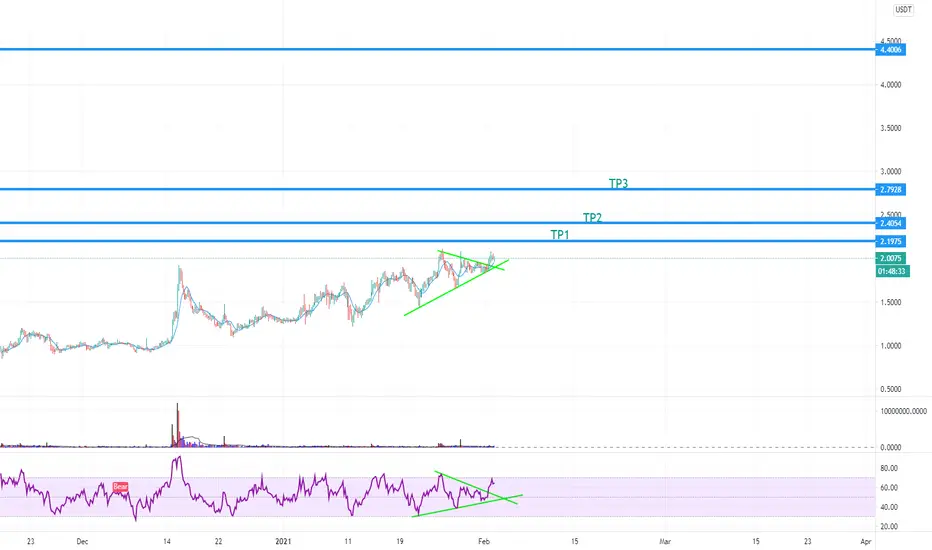Select the 2.4054 price label on axis

[x=890, y=224]
